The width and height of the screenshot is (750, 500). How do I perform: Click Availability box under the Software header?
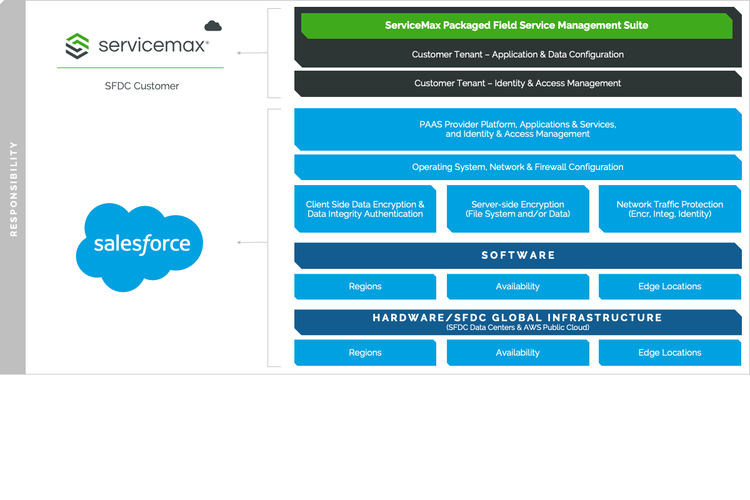pyautogui.click(x=517, y=286)
